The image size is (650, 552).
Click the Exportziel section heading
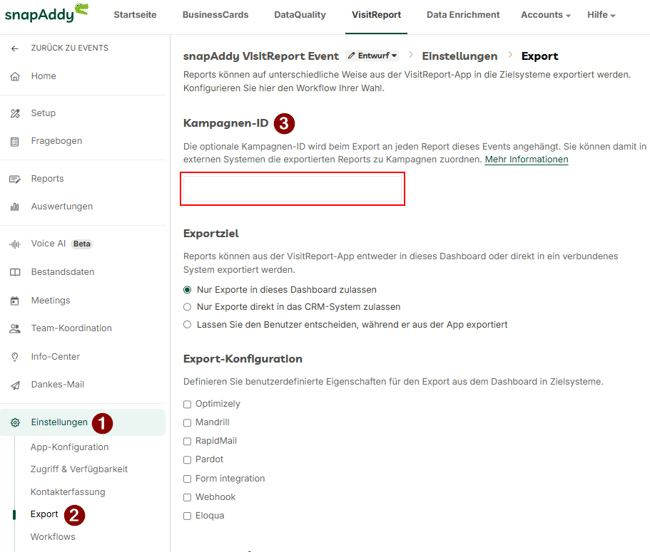[x=211, y=234]
